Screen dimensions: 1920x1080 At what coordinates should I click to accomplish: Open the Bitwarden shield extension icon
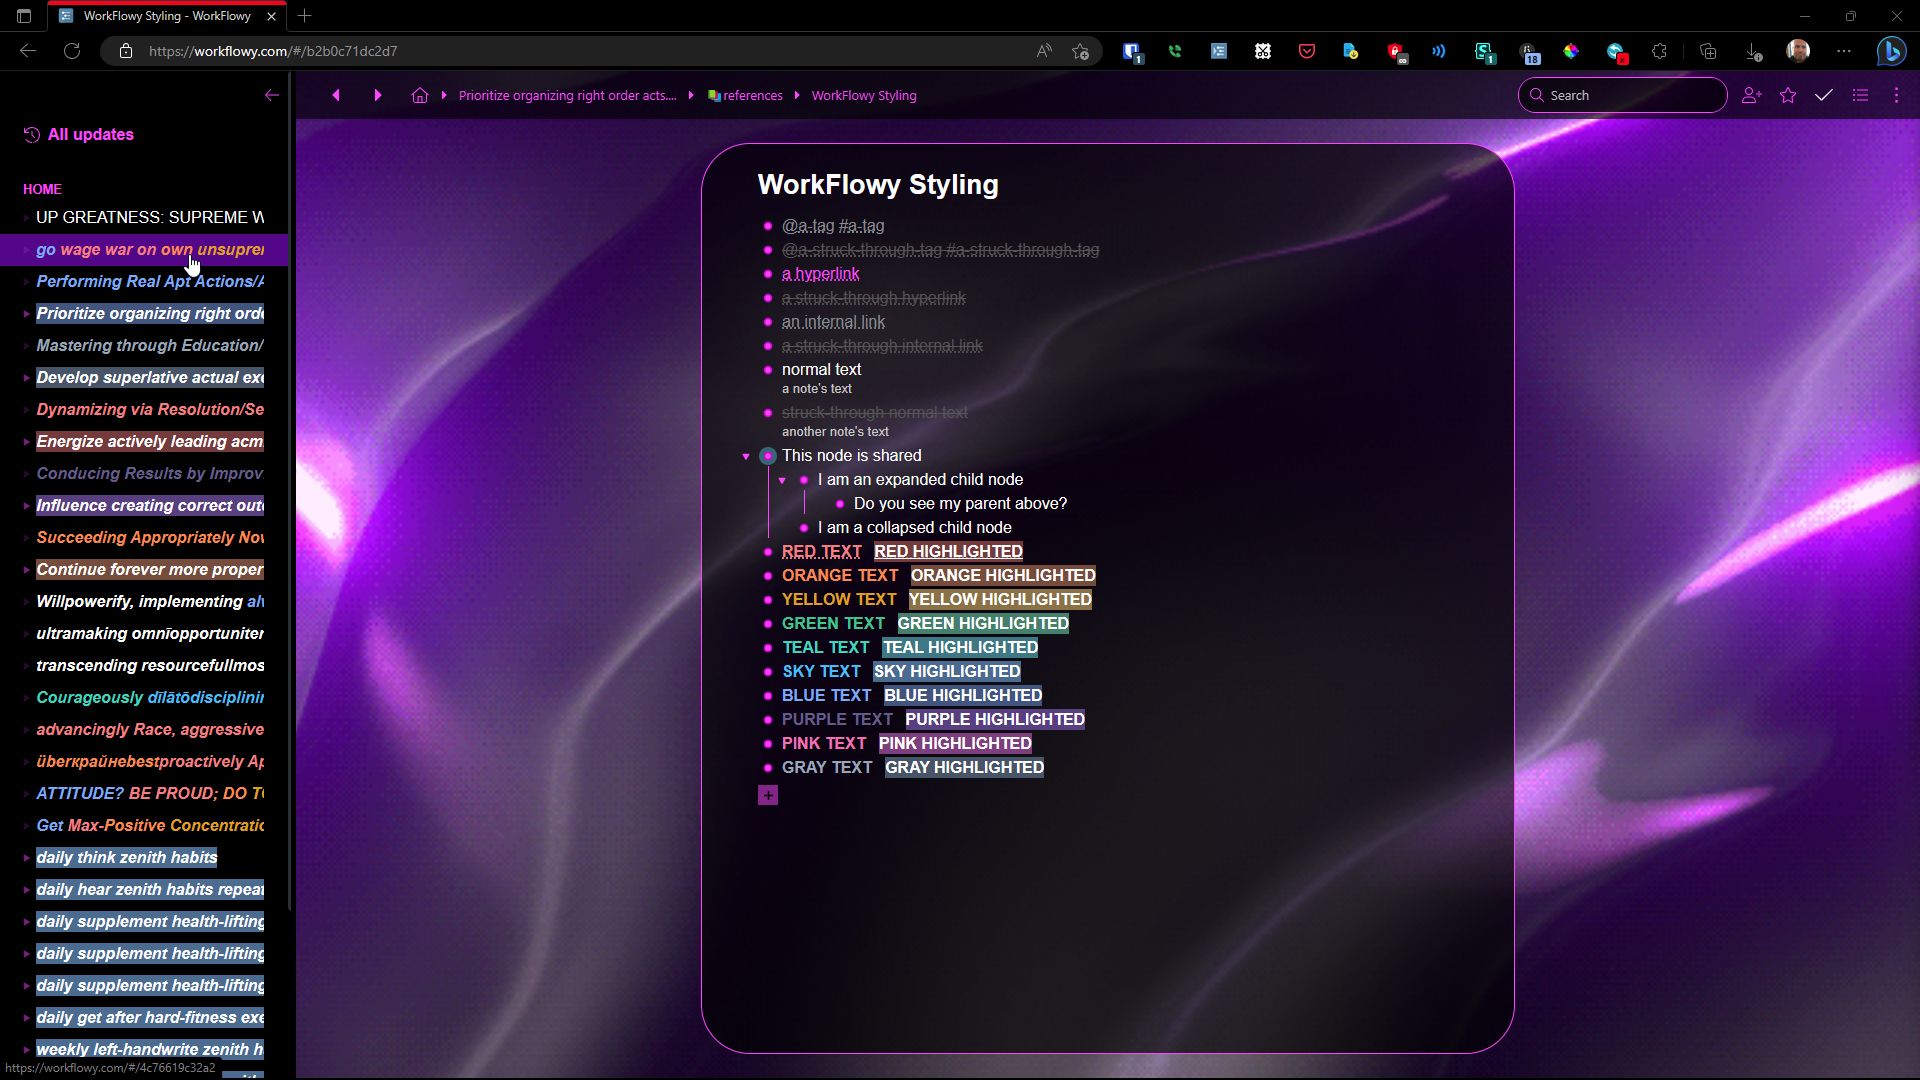click(1131, 52)
